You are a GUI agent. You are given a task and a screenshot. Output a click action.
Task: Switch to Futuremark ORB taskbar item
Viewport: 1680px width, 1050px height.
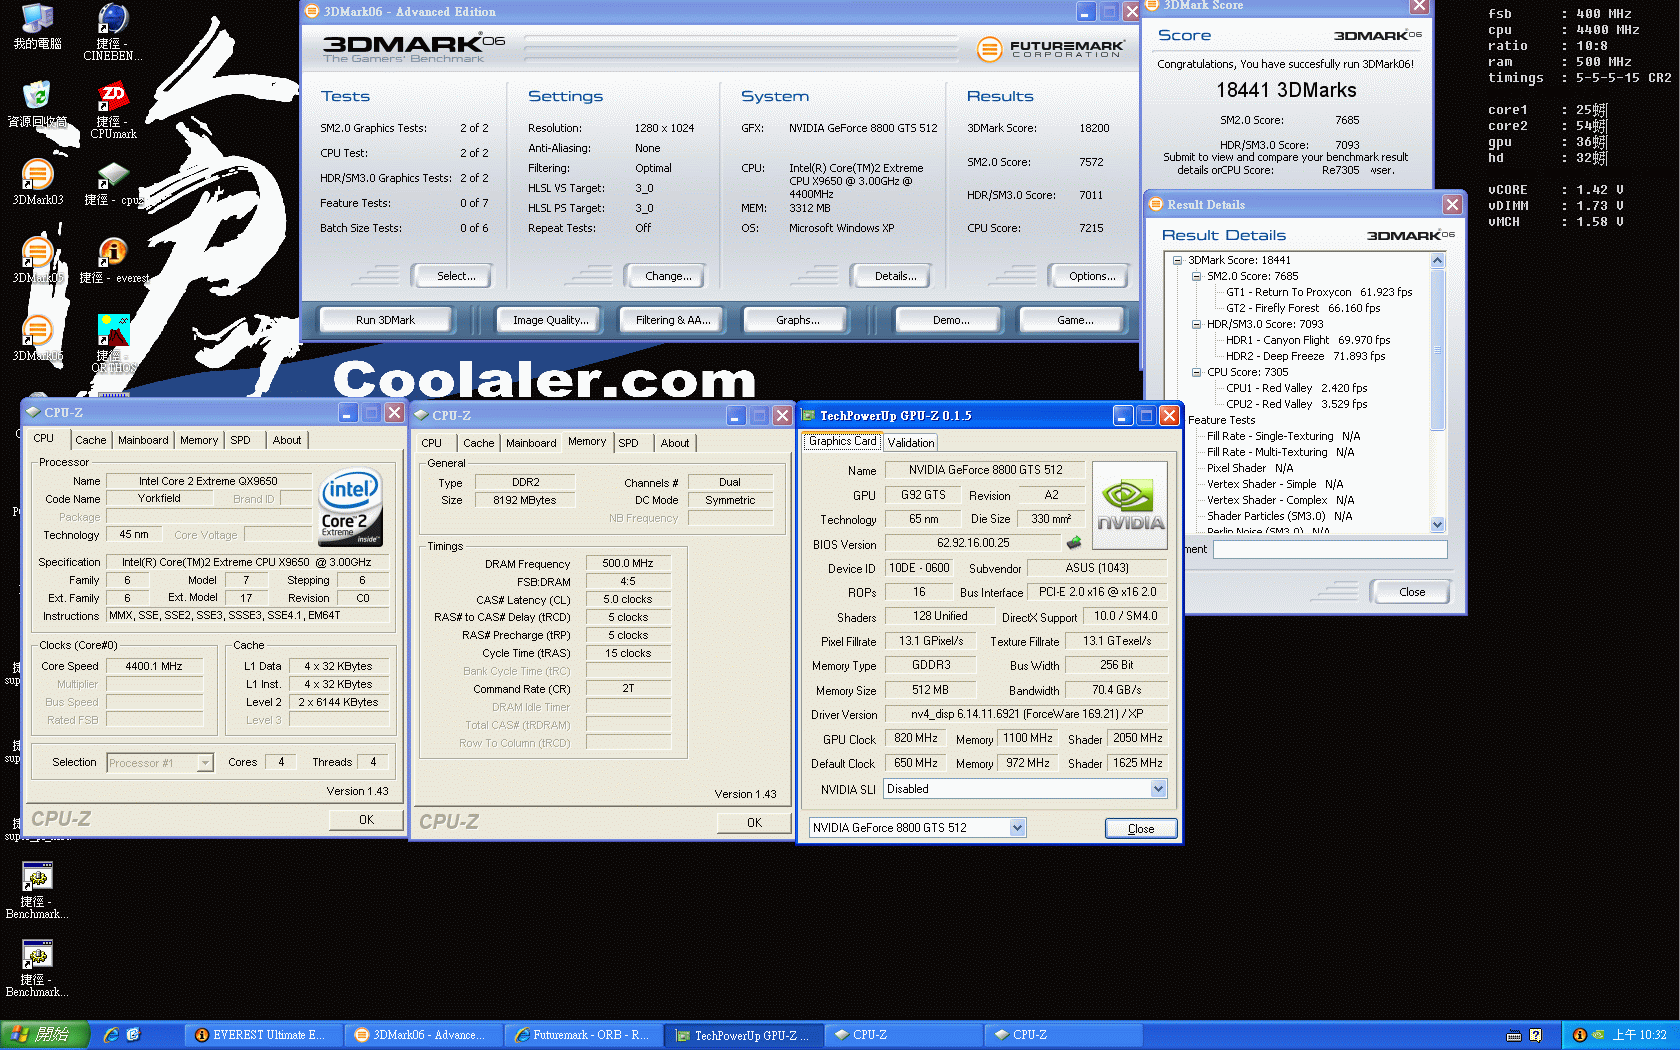pos(582,1035)
